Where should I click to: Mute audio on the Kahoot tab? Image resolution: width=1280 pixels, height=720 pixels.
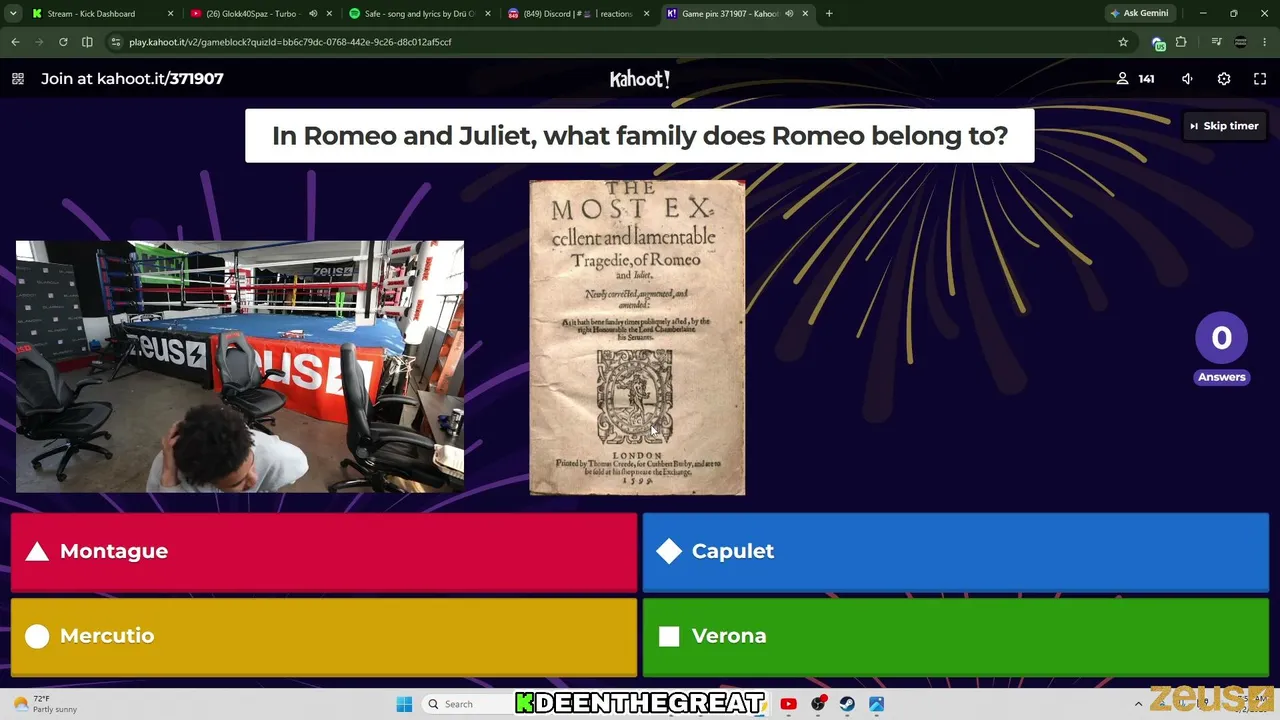[789, 14]
